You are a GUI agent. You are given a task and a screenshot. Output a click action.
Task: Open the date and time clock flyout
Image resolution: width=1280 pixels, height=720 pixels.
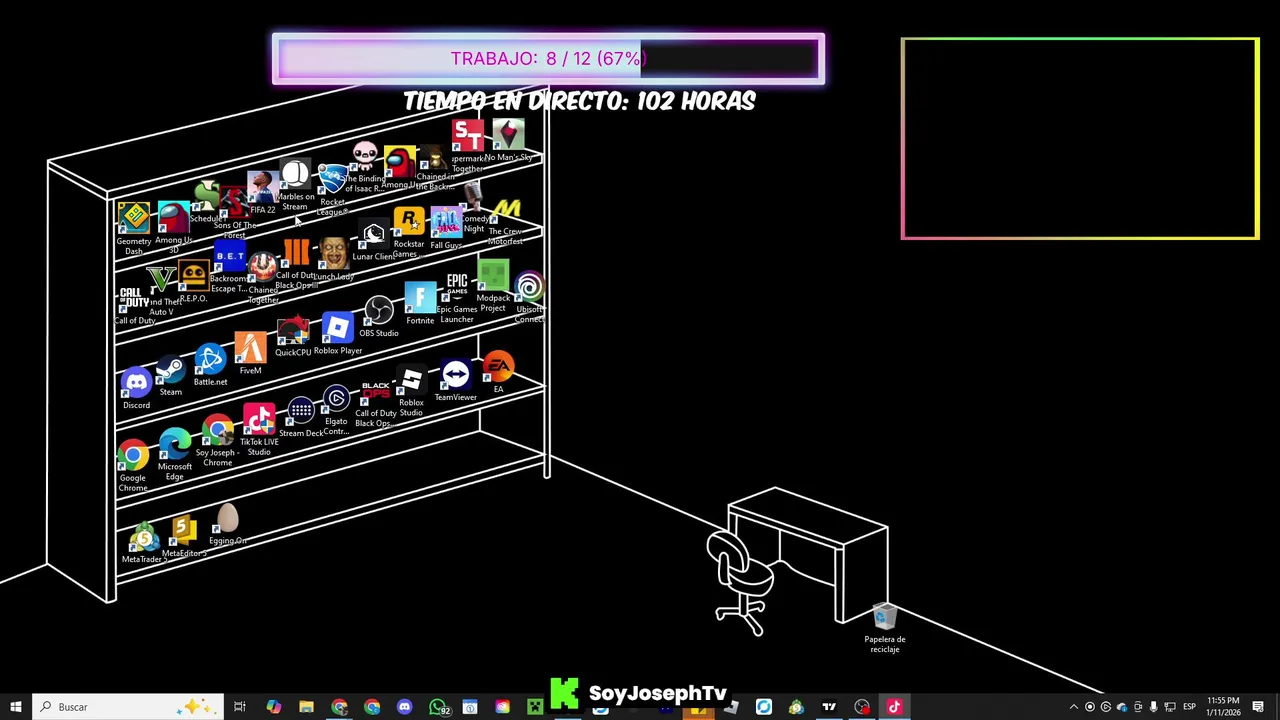[1222, 706]
